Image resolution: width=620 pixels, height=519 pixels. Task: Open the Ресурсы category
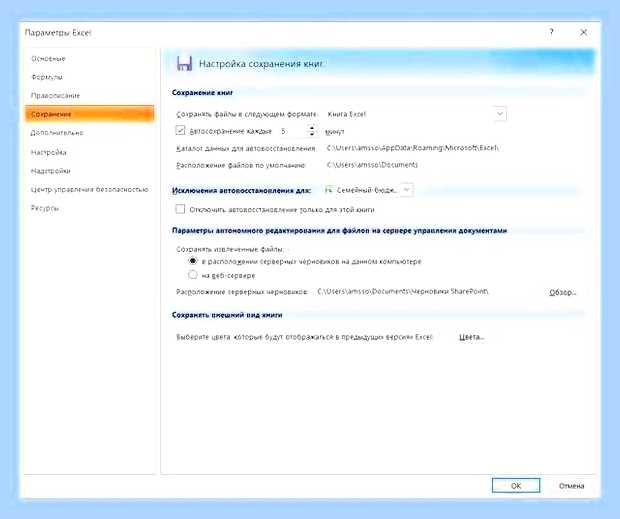pos(45,208)
